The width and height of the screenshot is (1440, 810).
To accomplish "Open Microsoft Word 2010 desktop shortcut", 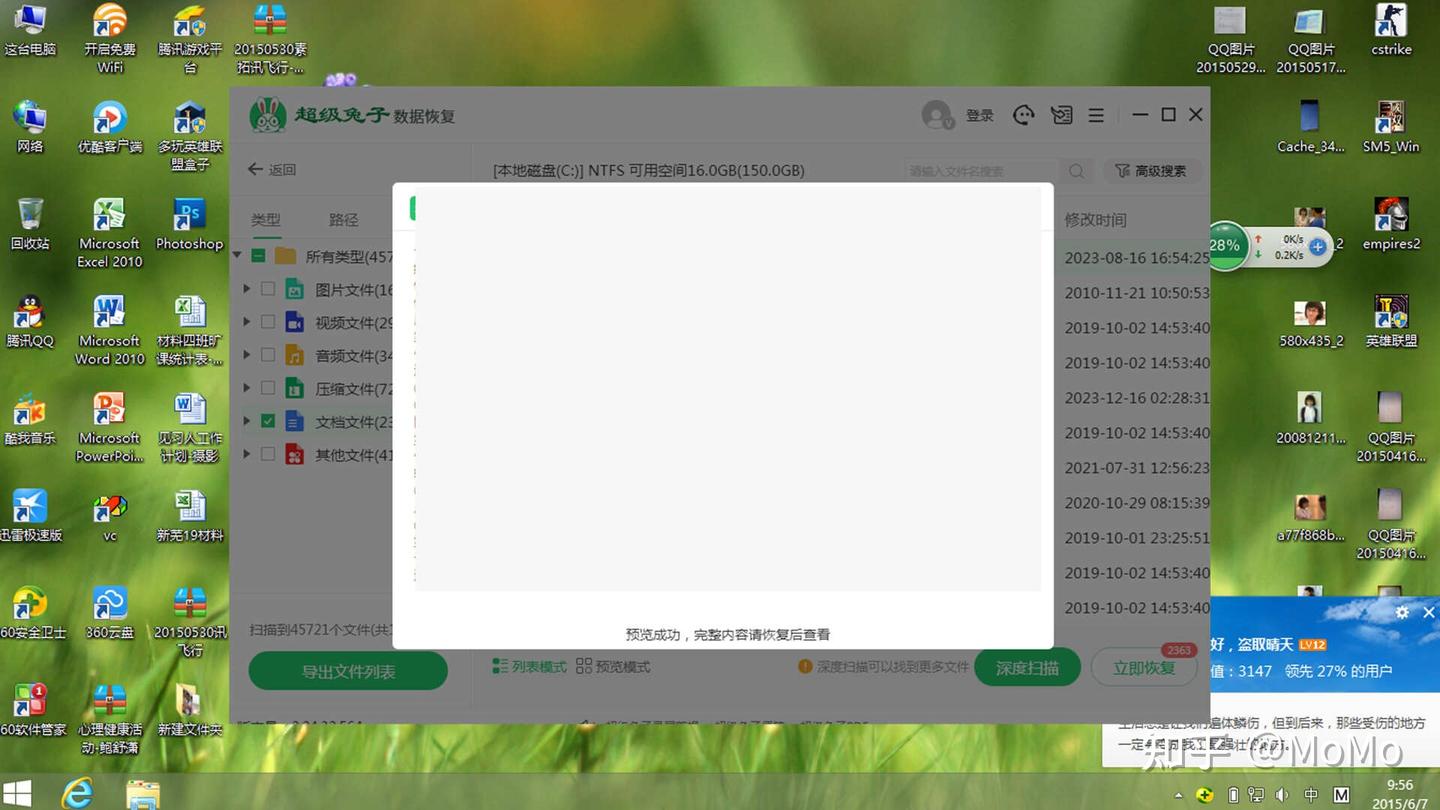I will 110,330.
